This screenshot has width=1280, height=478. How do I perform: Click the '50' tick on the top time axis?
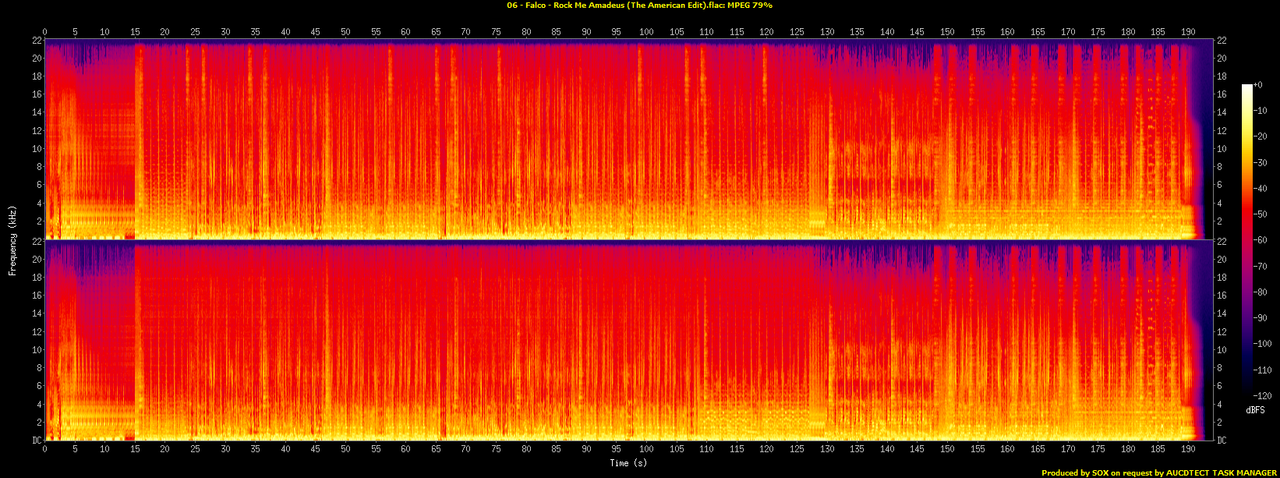pyautogui.click(x=346, y=33)
